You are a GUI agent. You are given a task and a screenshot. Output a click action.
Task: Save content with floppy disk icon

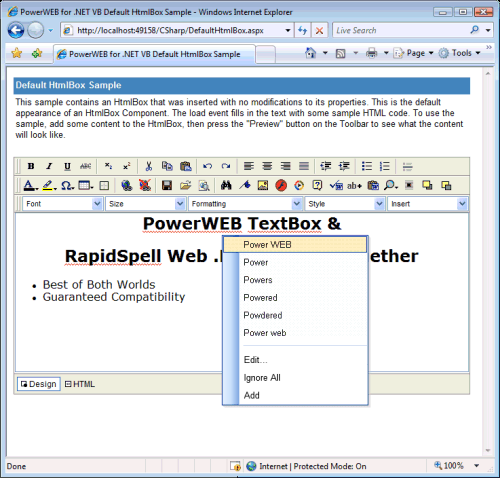pos(167,185)
